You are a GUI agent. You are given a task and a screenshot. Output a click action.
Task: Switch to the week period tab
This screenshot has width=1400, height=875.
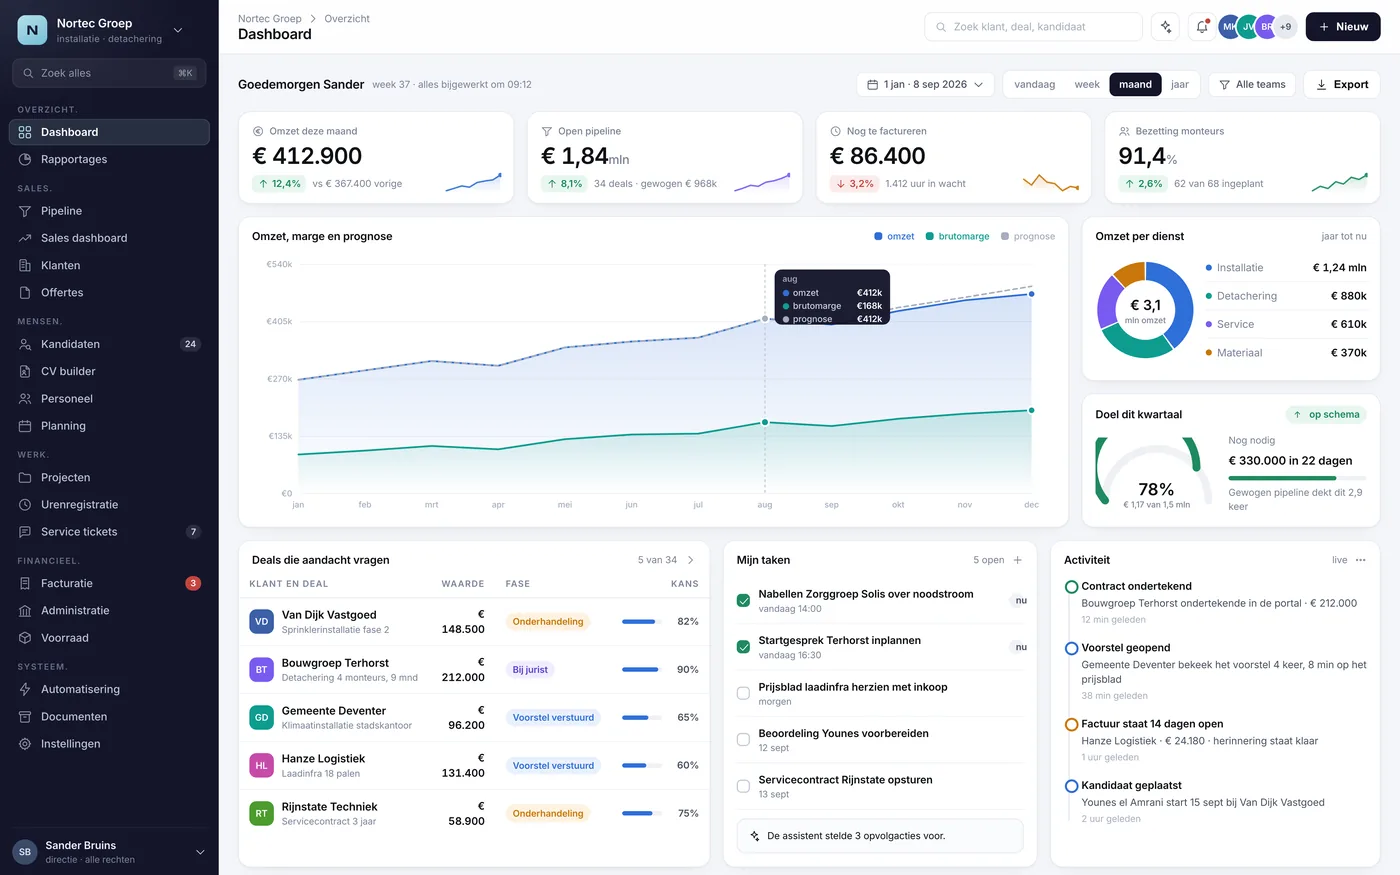(1087, 85)
